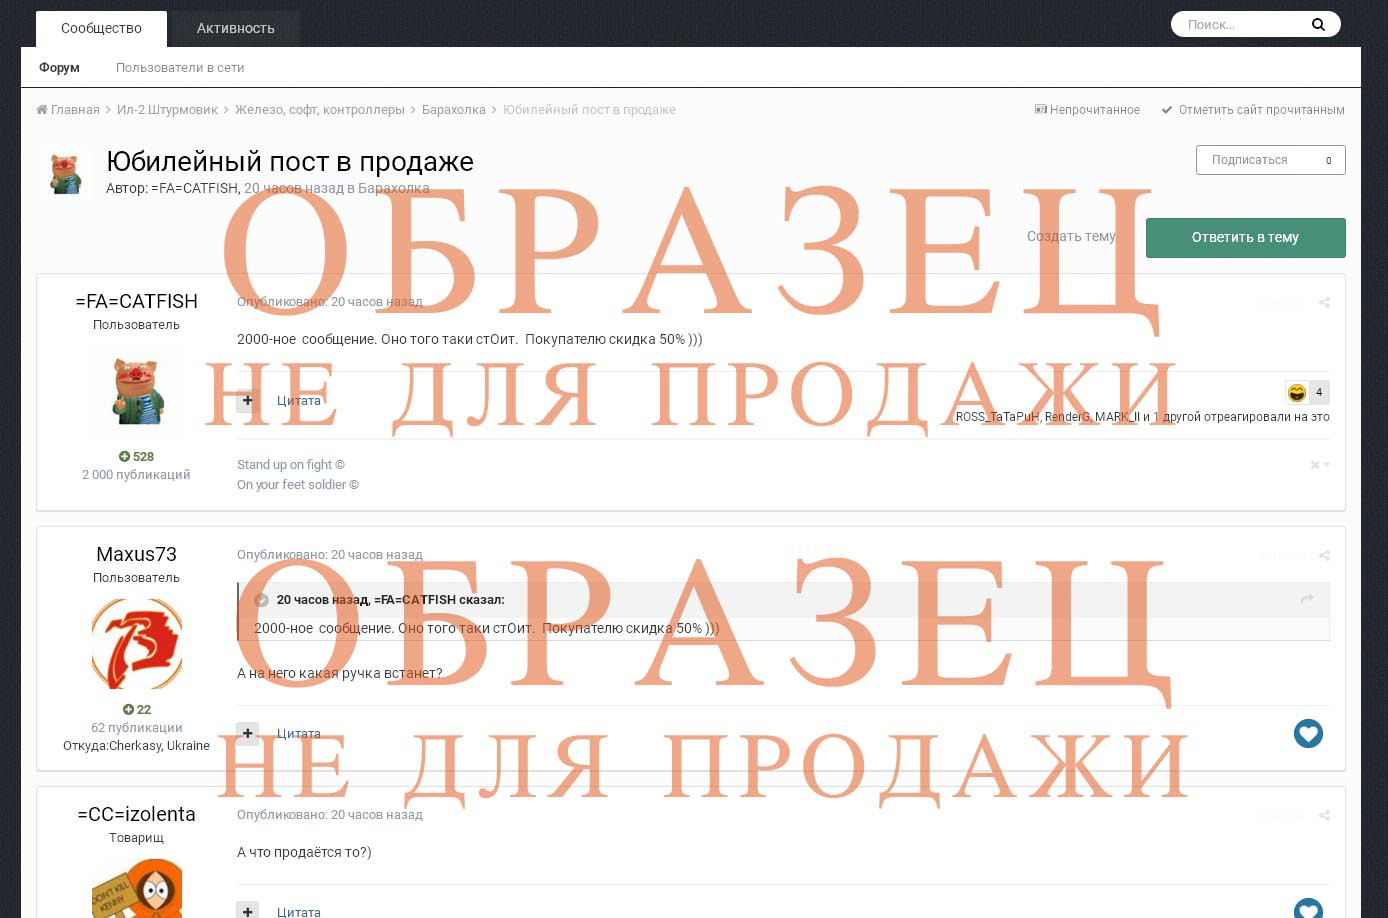Open the RenderG reactor profile link
The width and height of the screenshot is (1388, 918).
1067,417
